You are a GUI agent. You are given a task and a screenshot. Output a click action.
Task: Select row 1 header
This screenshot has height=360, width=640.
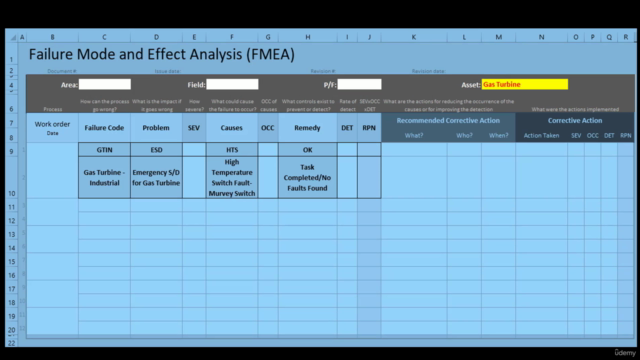click(11, 54)
